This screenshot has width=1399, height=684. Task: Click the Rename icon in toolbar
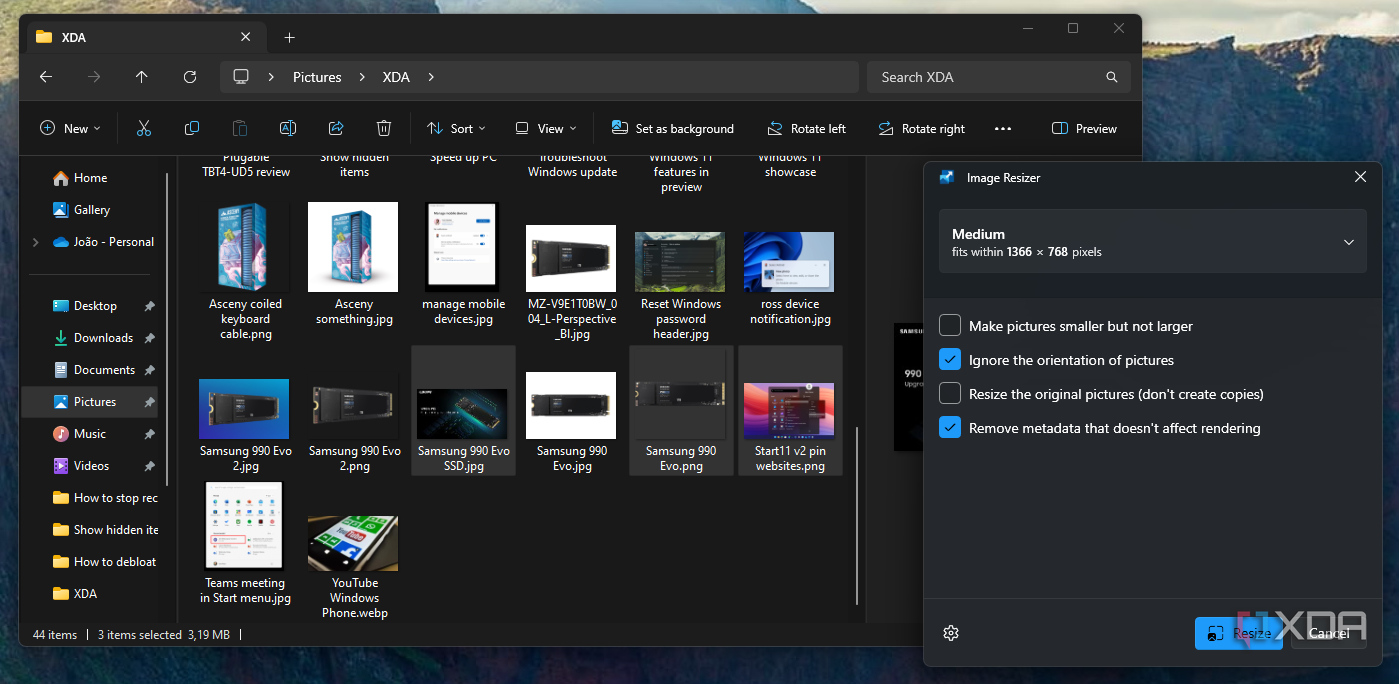pyautogui.click(x=288, y=128)
